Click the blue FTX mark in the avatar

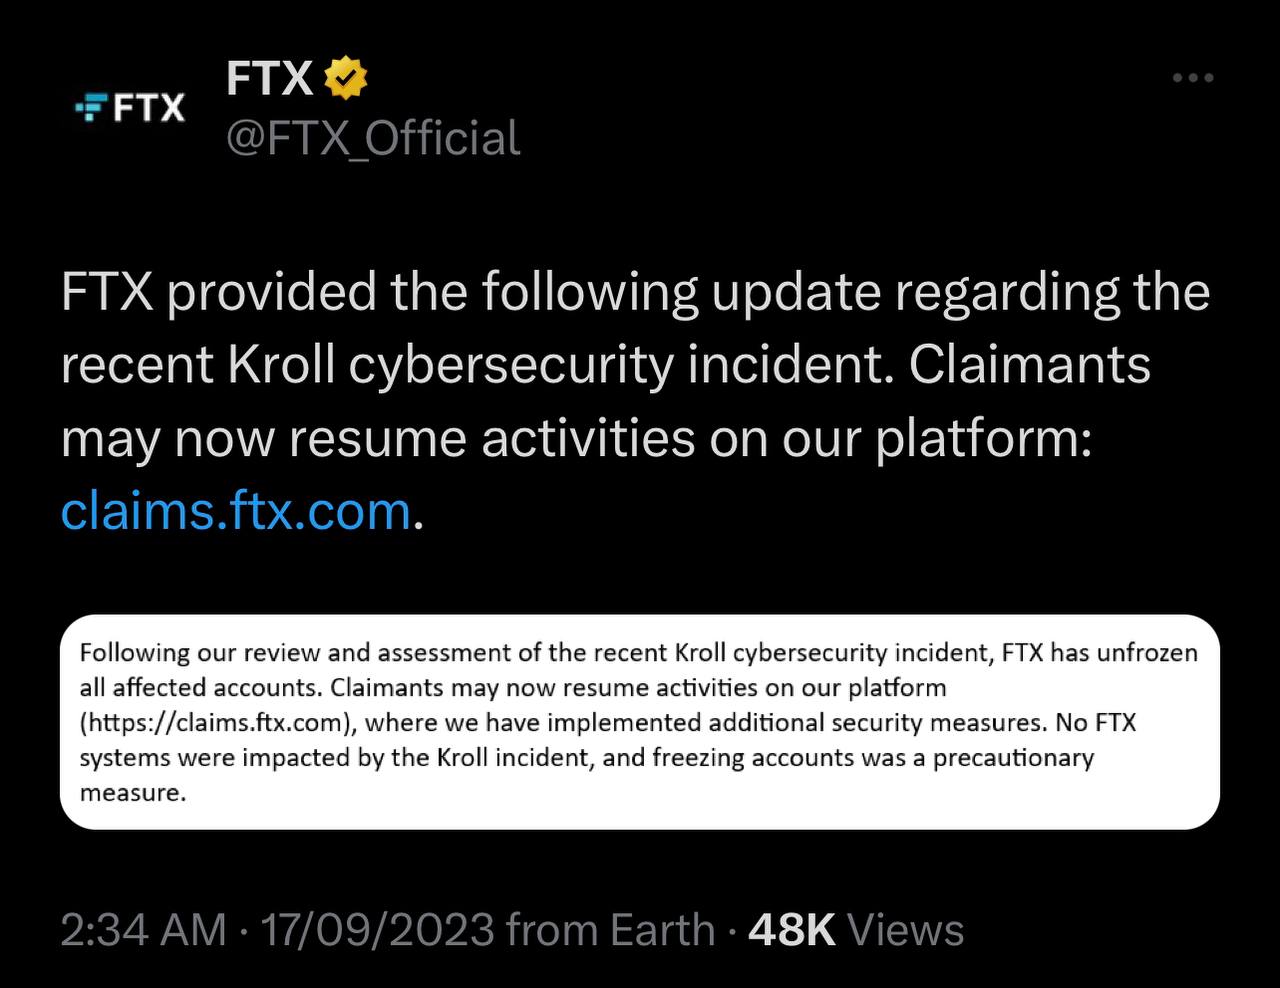click(x=91, y=106)
